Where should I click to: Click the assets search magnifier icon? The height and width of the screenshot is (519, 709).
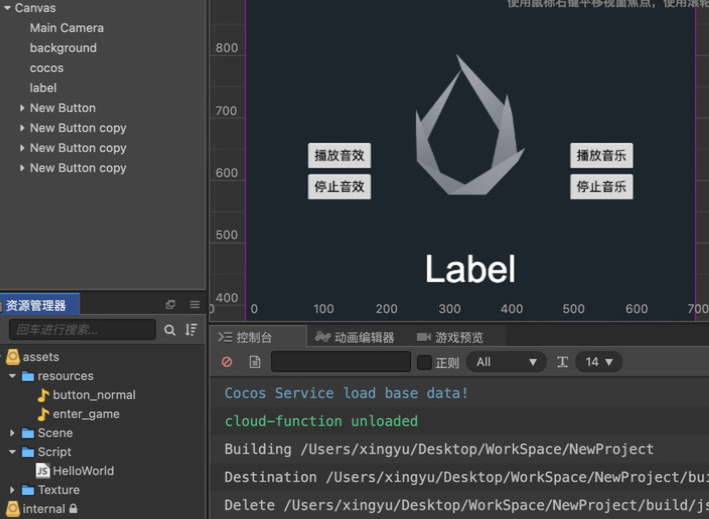point(170,330)
